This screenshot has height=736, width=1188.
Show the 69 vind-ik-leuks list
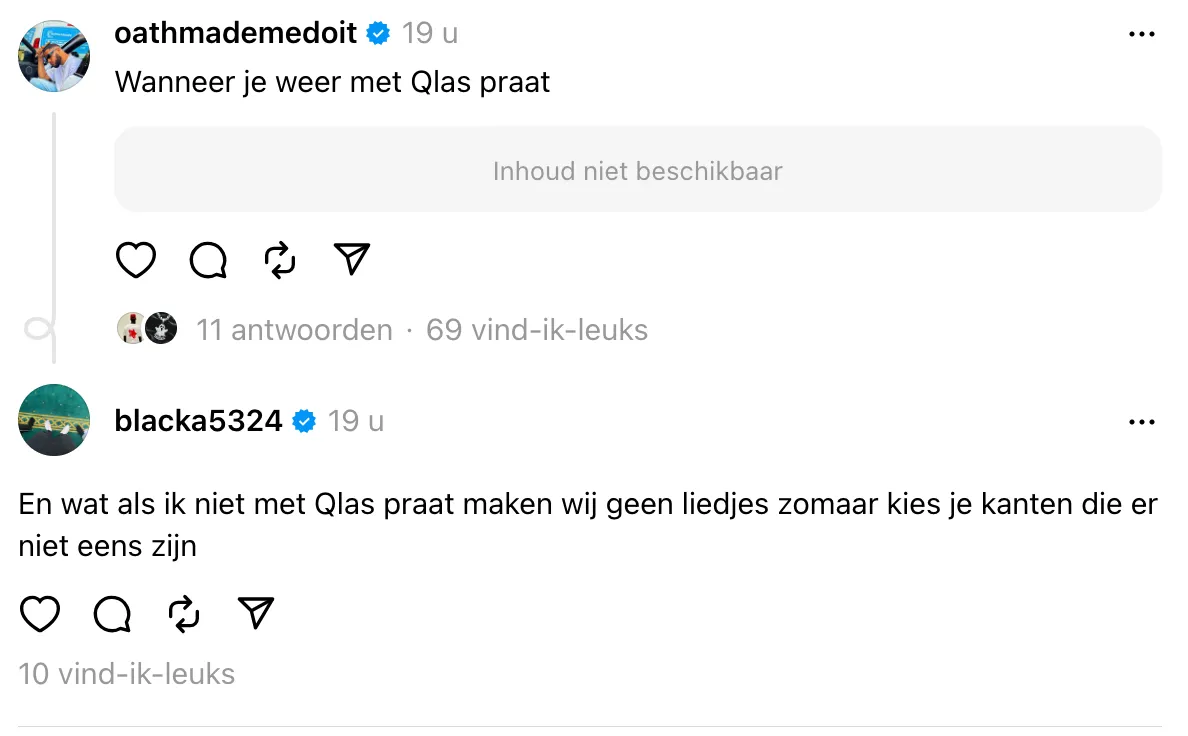536,330
